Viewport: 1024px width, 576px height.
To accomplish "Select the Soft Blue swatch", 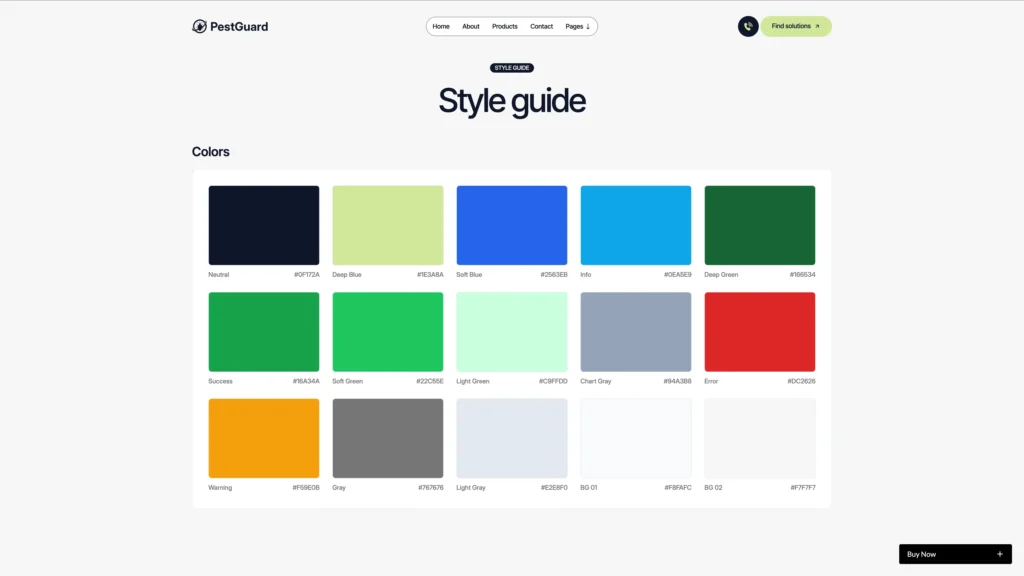I will (512, 225).
